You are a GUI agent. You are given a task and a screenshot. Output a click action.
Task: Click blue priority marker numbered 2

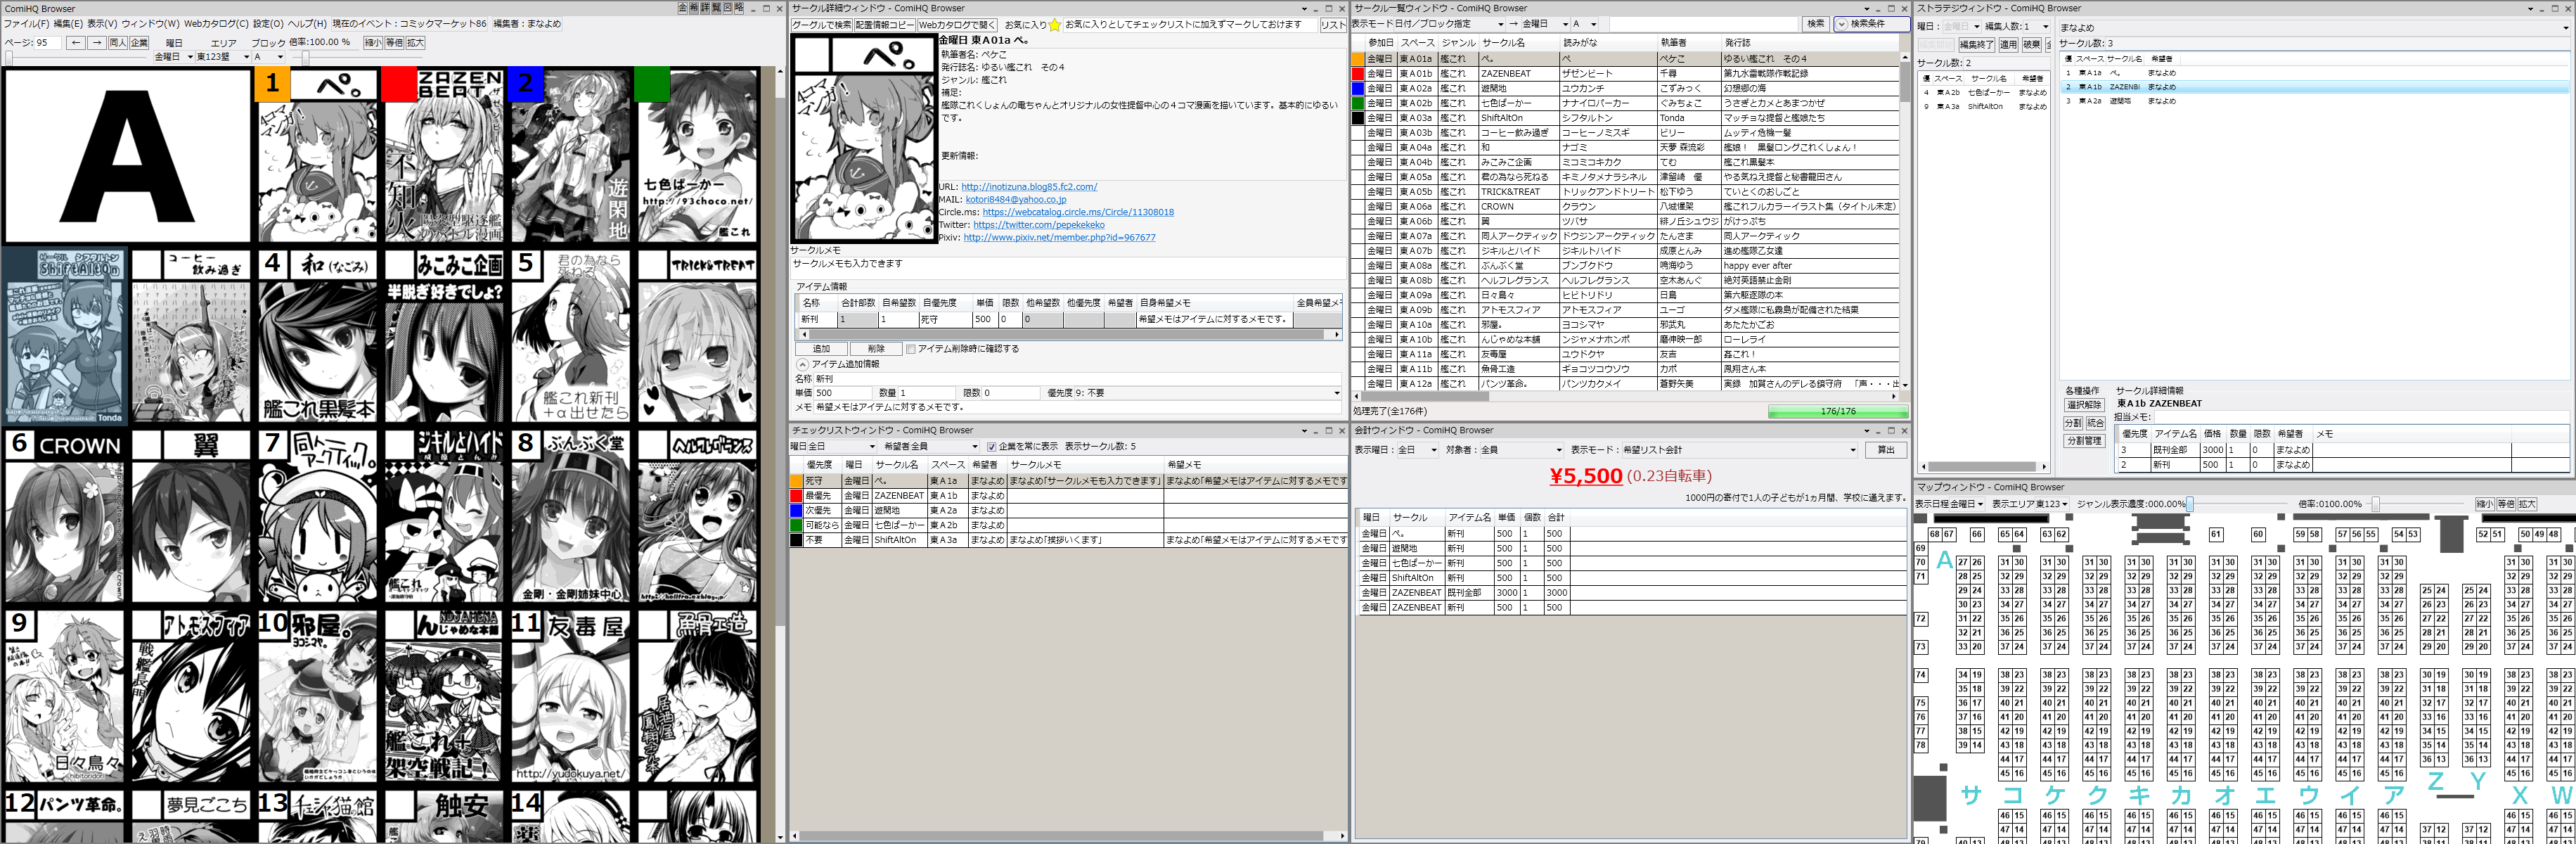pyautogui.click(x=526, y=83)
